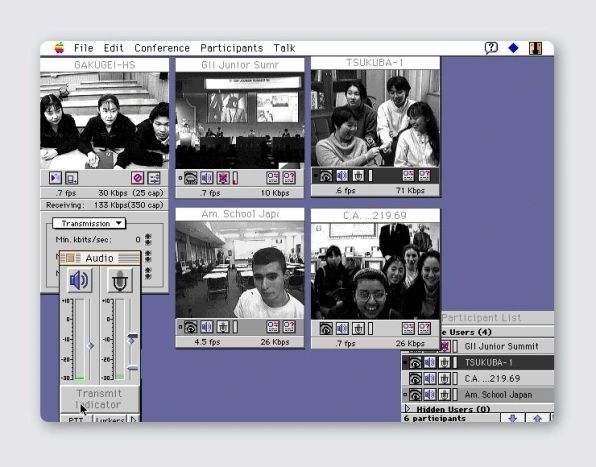The image size is (596, 467).
Task: Click the Min. kbits/sec stepper arrows
Action: (x=148, y=239)
